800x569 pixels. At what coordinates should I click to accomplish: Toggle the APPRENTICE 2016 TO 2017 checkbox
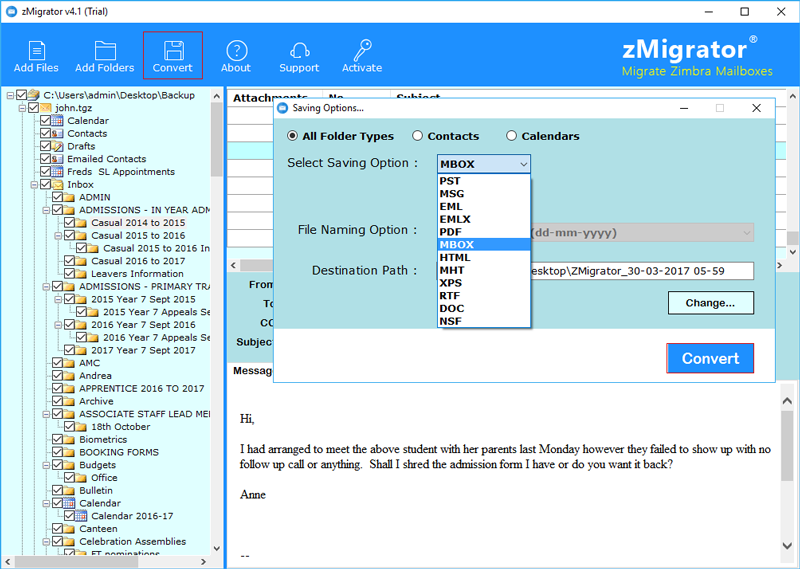[57, 388]
